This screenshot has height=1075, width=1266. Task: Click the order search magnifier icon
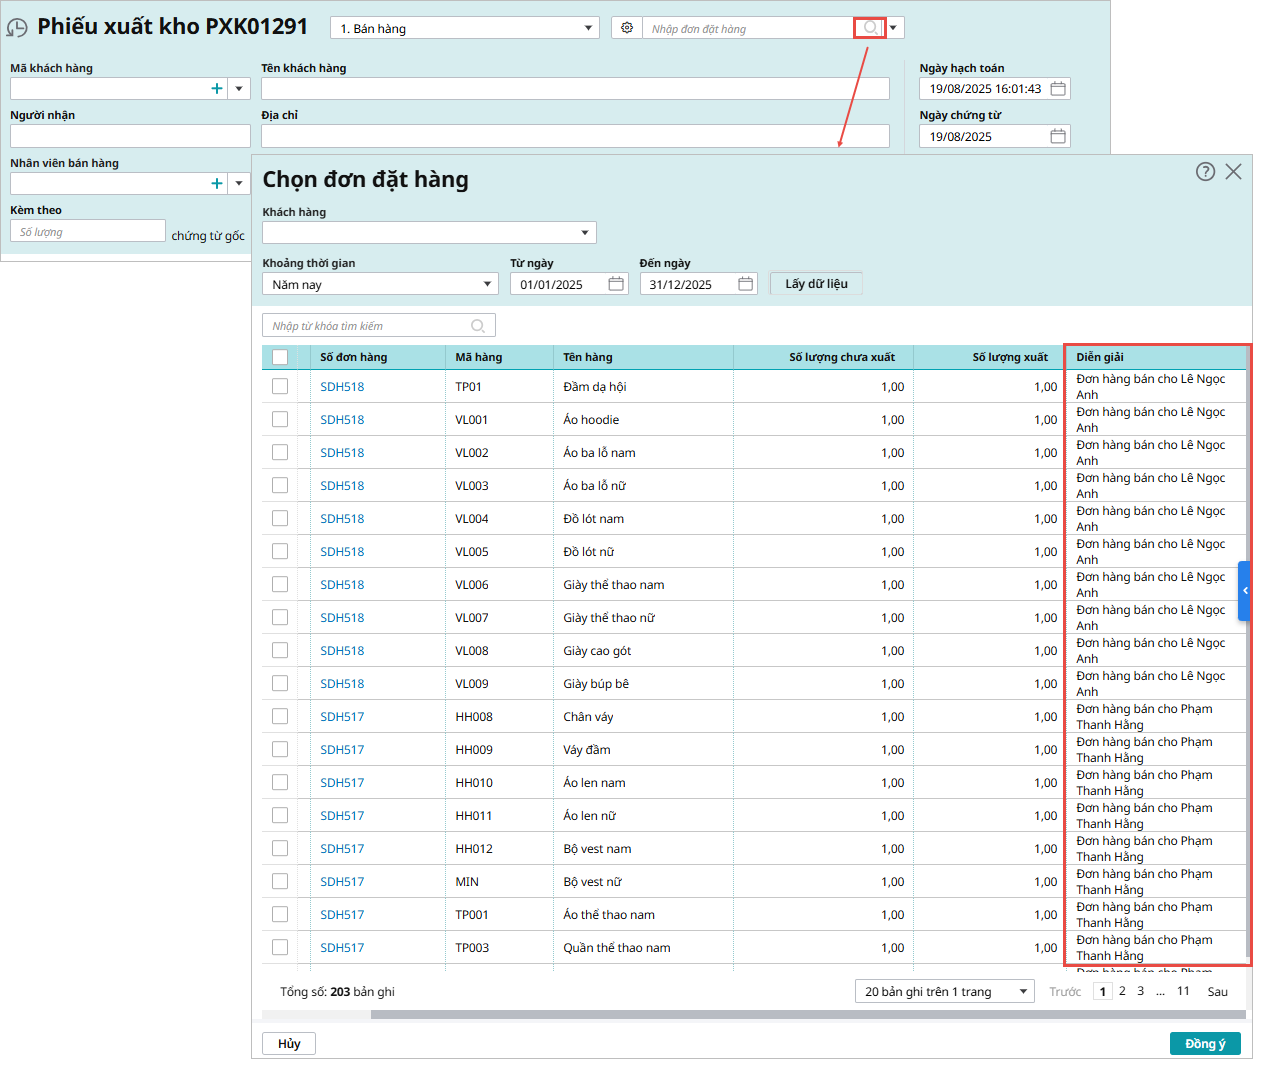870,28
